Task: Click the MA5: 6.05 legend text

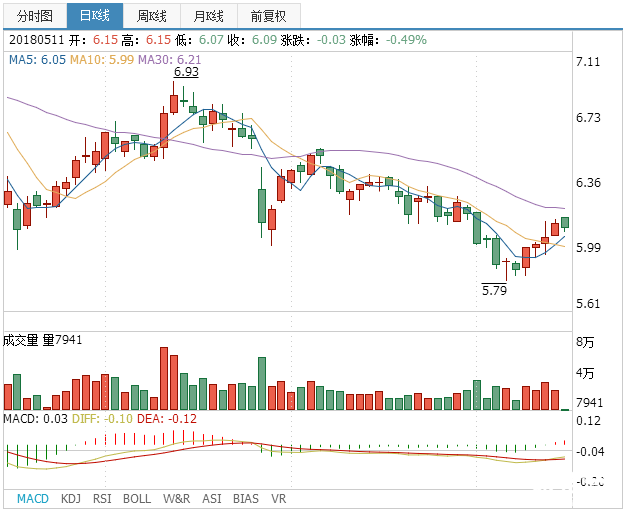Action: (37, 60)
